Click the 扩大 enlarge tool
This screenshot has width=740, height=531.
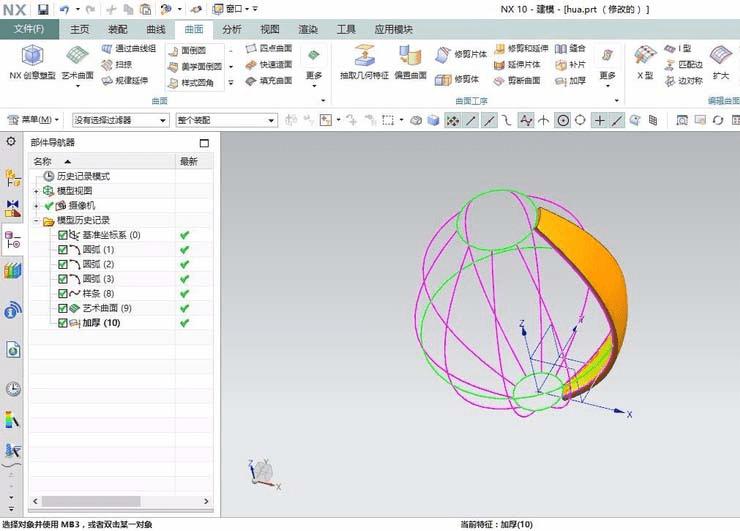click(721, 62)
